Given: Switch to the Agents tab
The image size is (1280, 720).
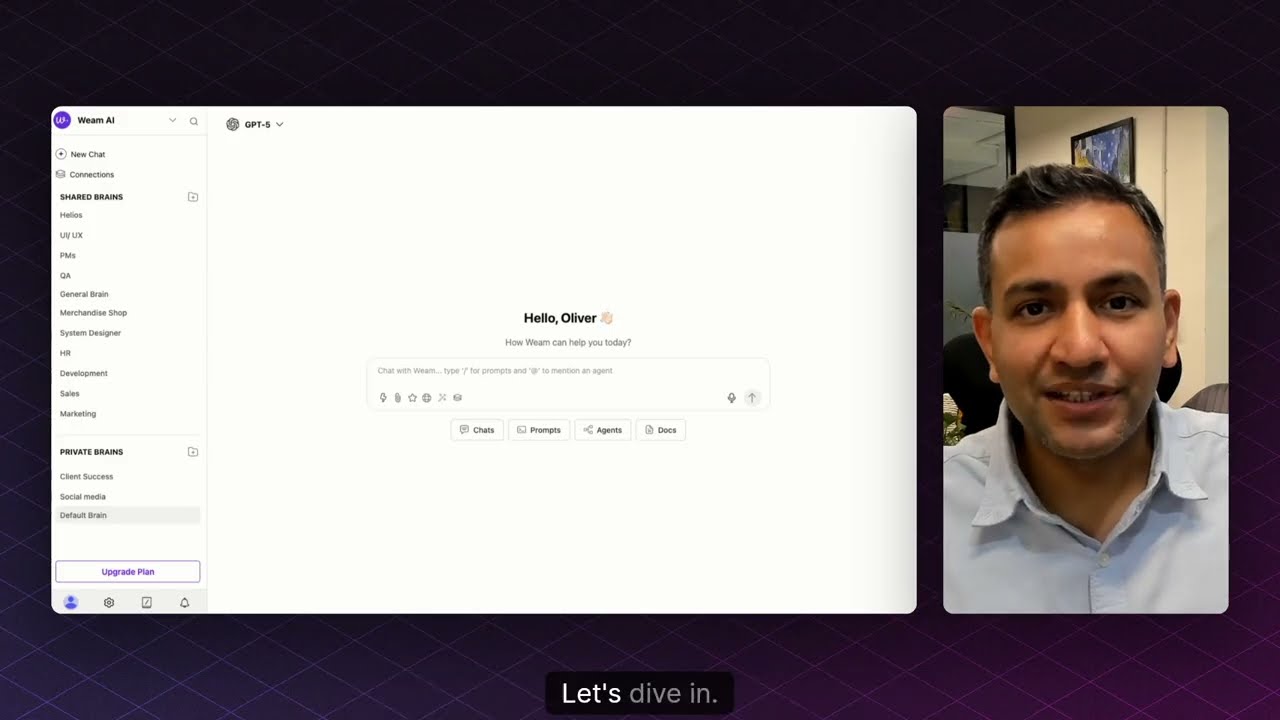Looking at the screenshot, I should tap(603, 430).
